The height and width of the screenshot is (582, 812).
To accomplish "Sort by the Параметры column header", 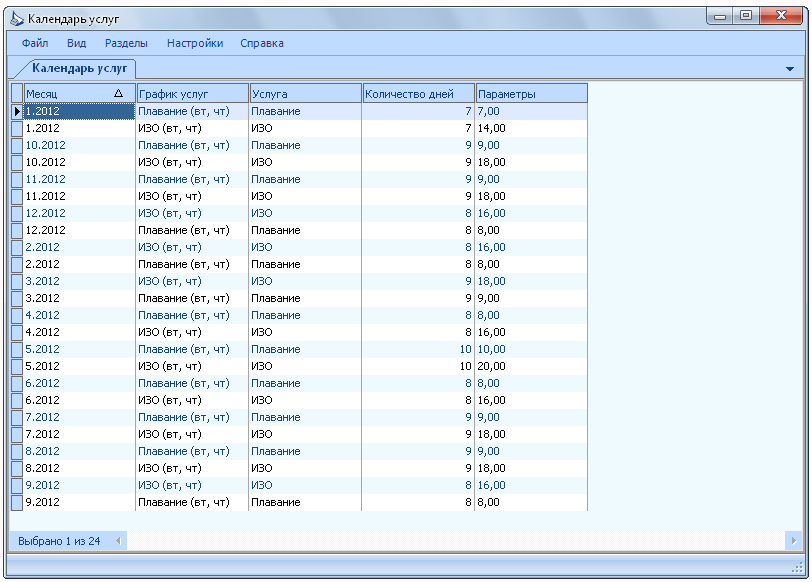I will click(531, 93).
